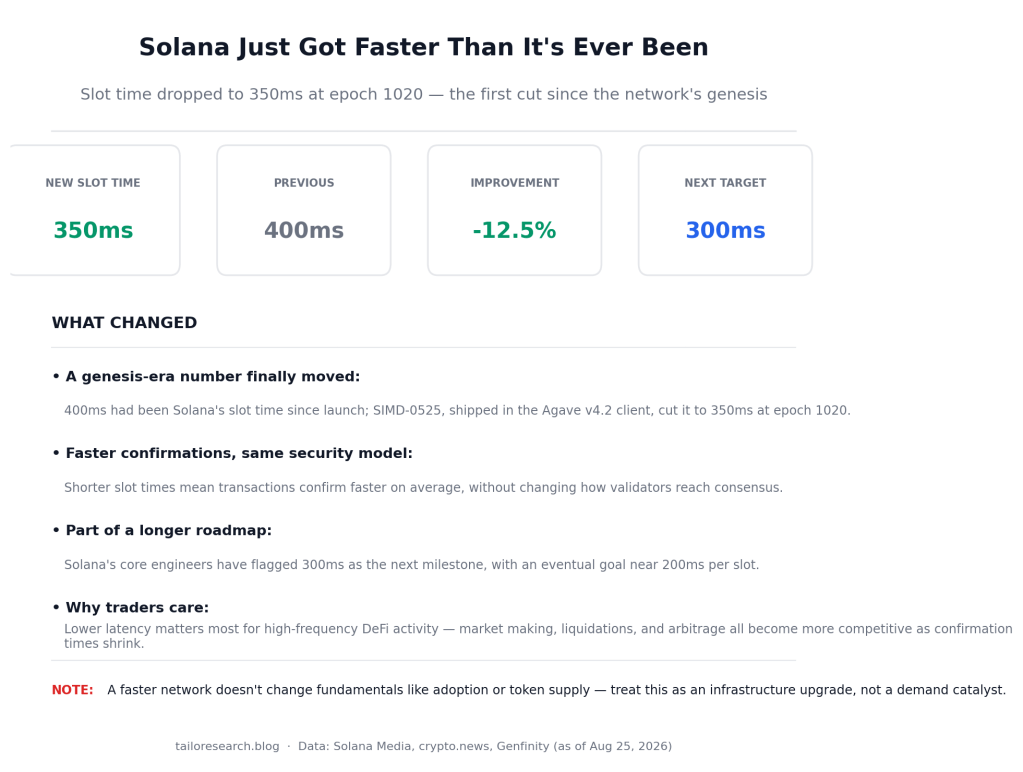Select the high-frequency DeFi activity paragraph
The width and height of the screenshot is (1023, 772).
coord(538,636)
